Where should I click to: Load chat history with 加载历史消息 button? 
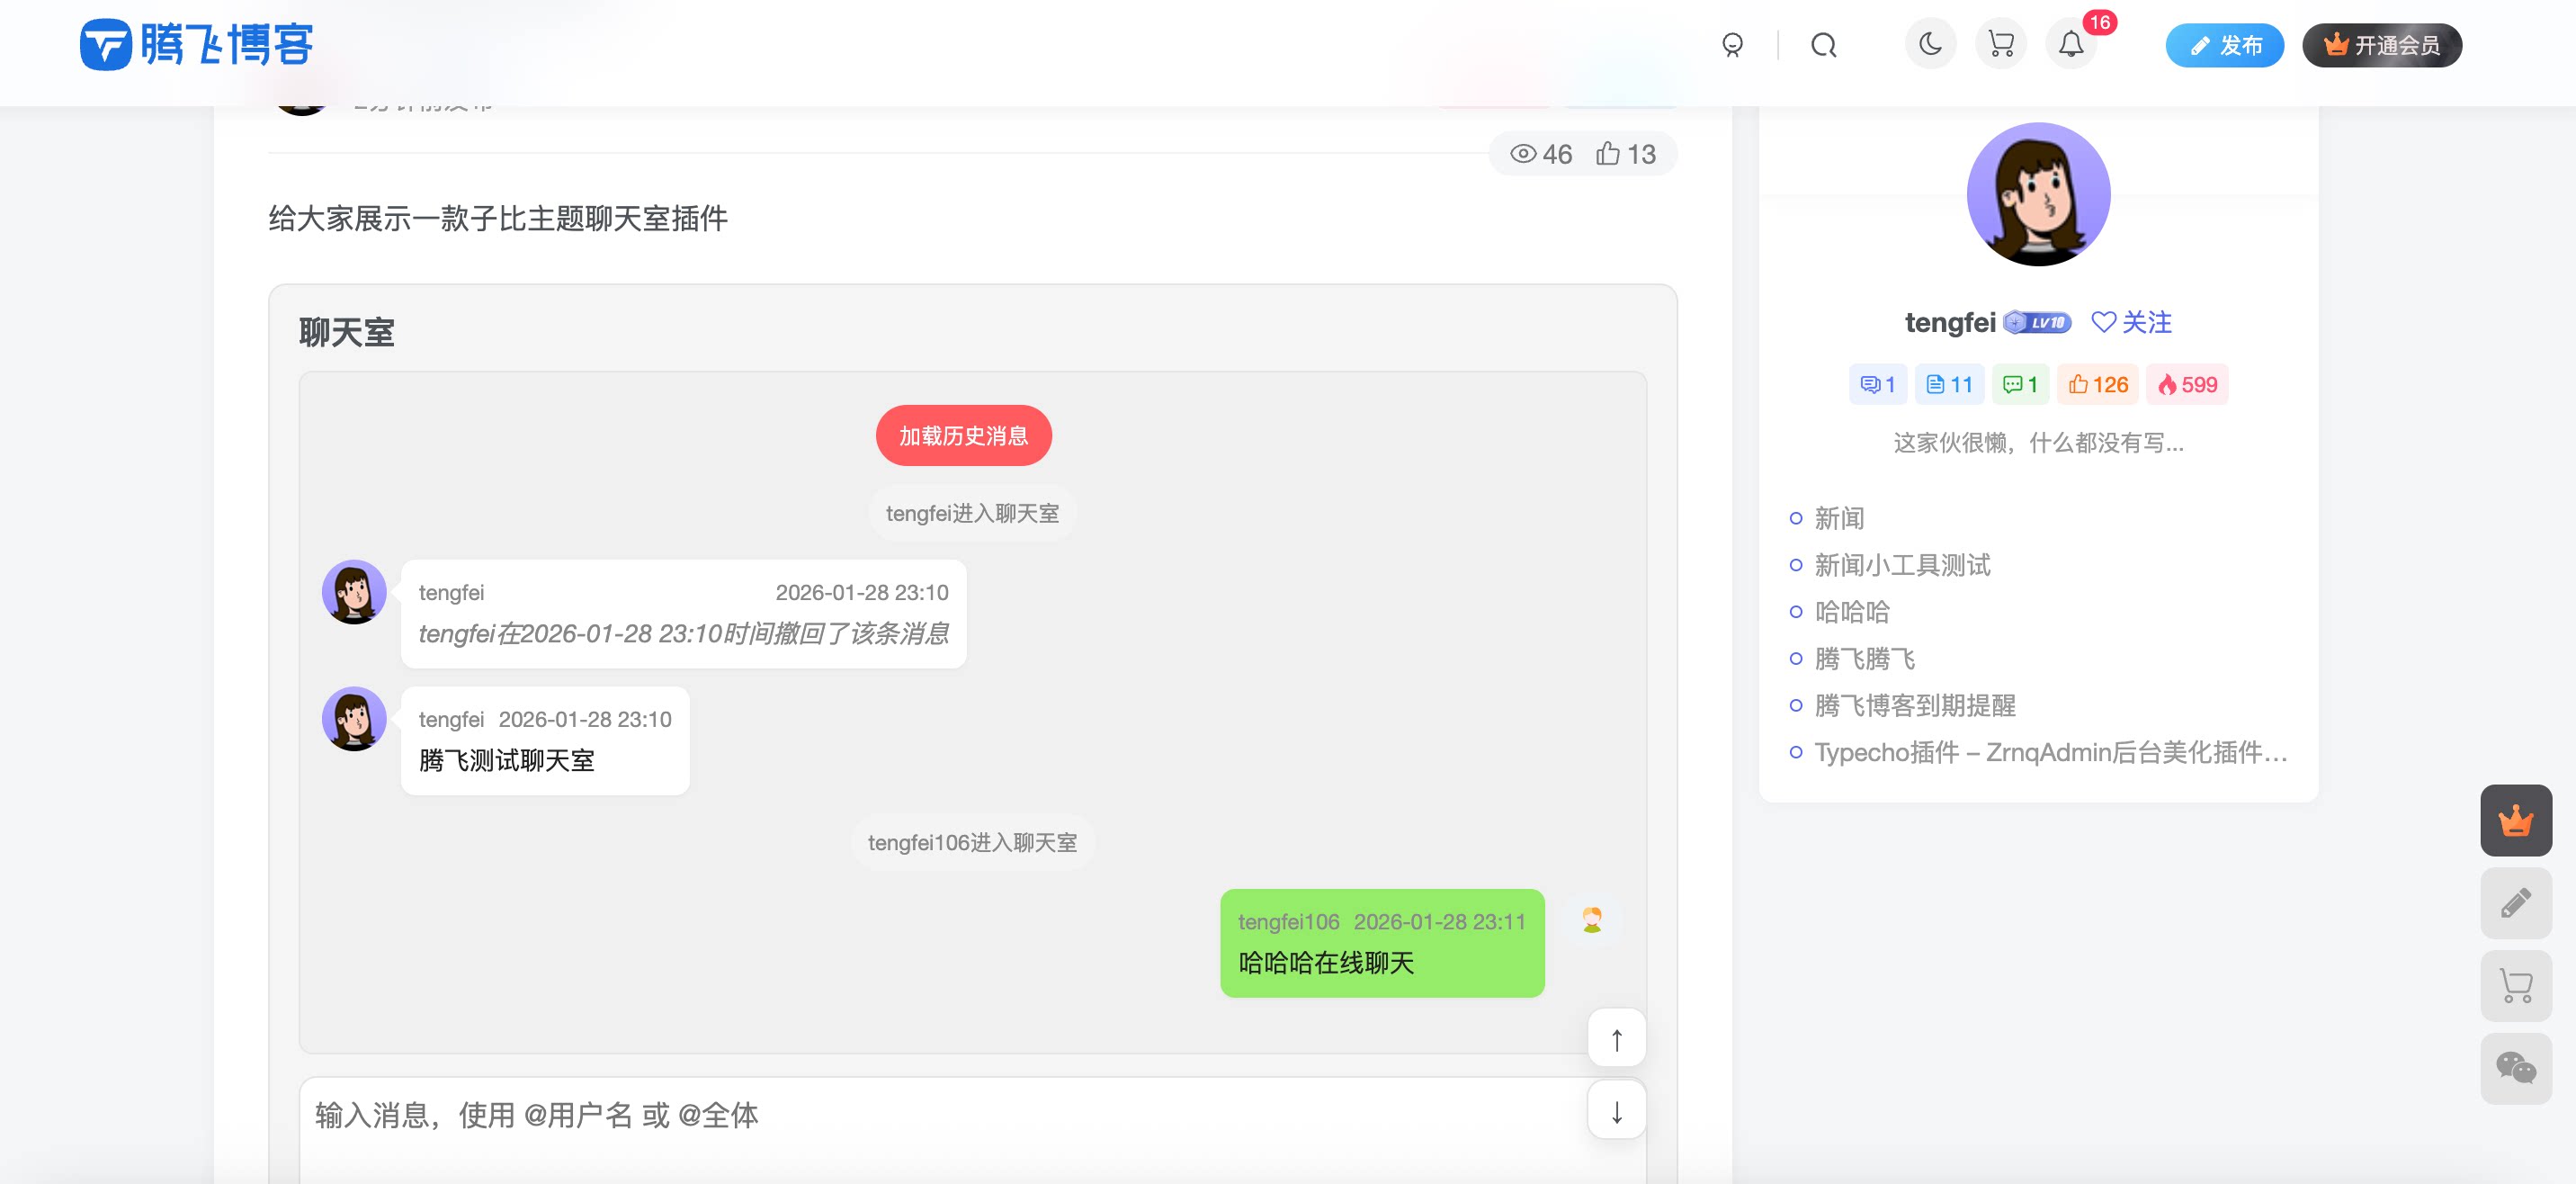[x=963, y=435]
